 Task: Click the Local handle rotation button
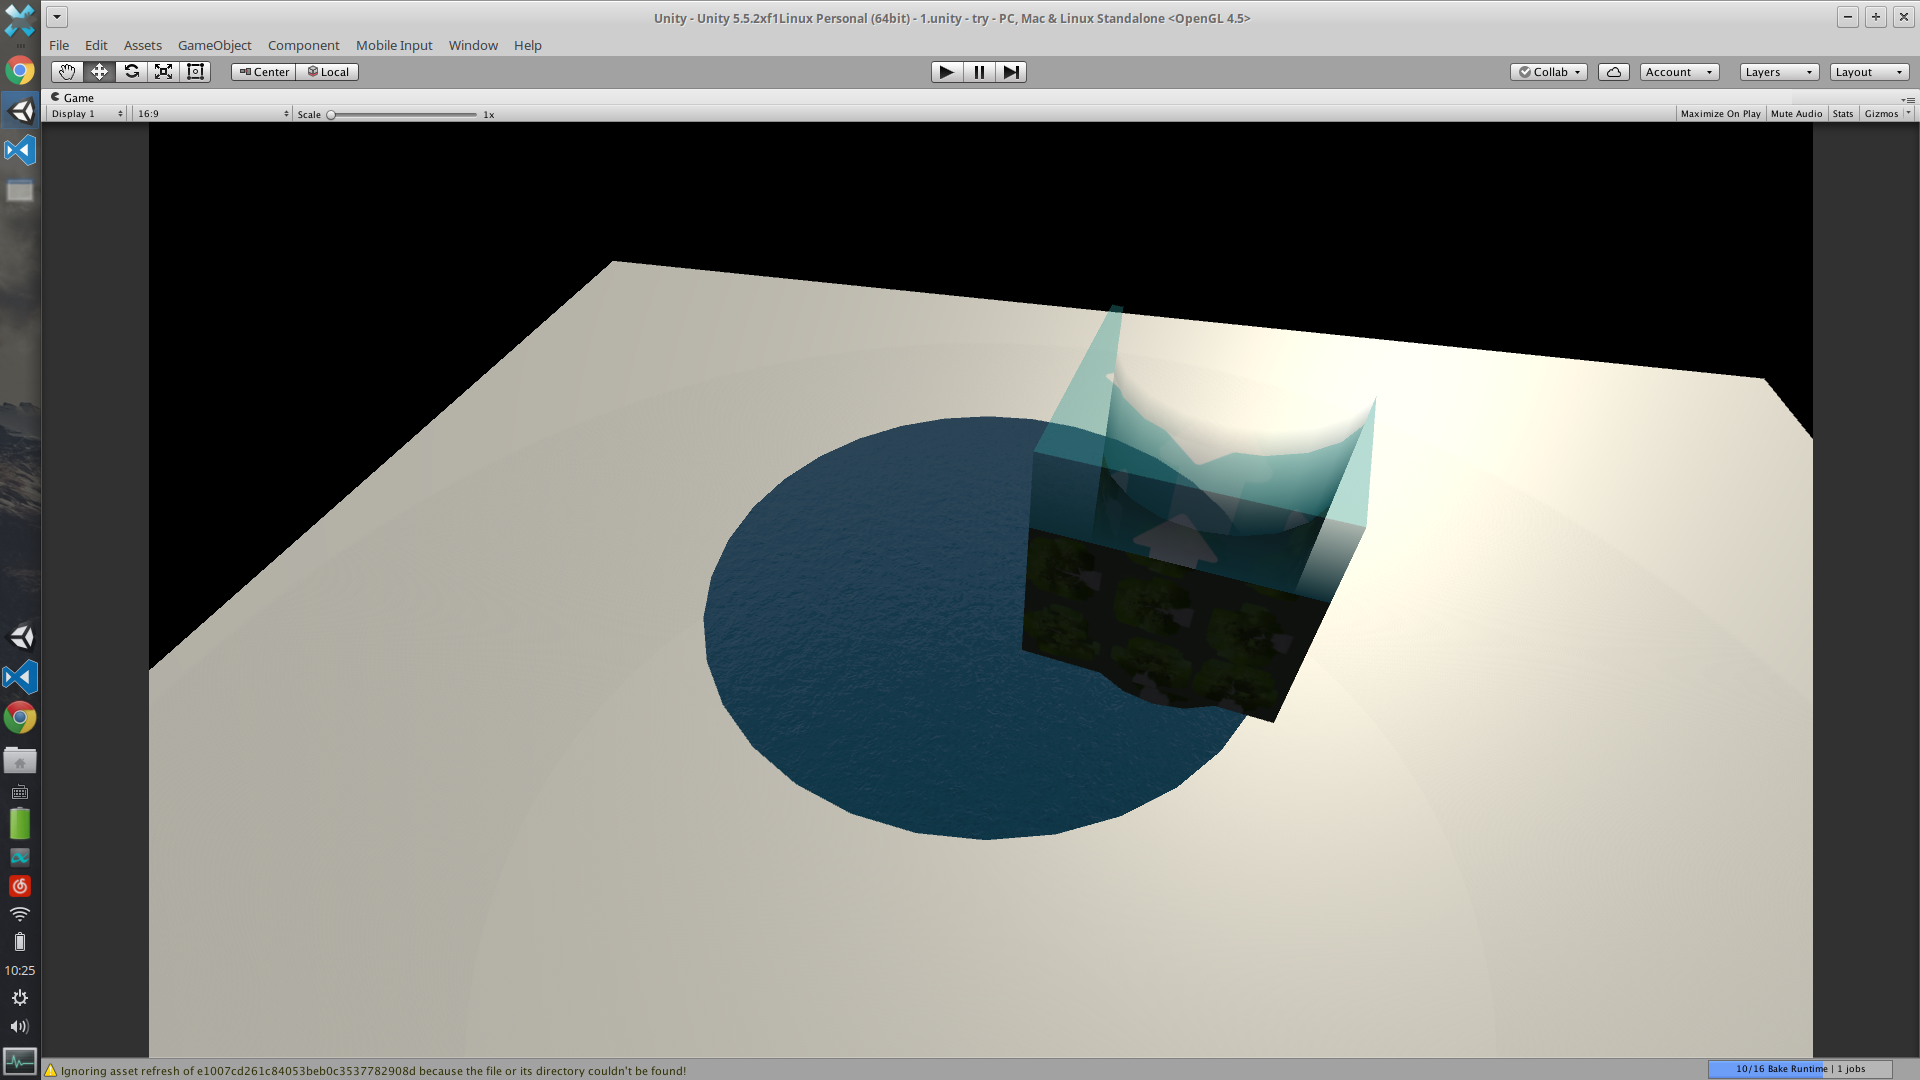pos(328,72)
